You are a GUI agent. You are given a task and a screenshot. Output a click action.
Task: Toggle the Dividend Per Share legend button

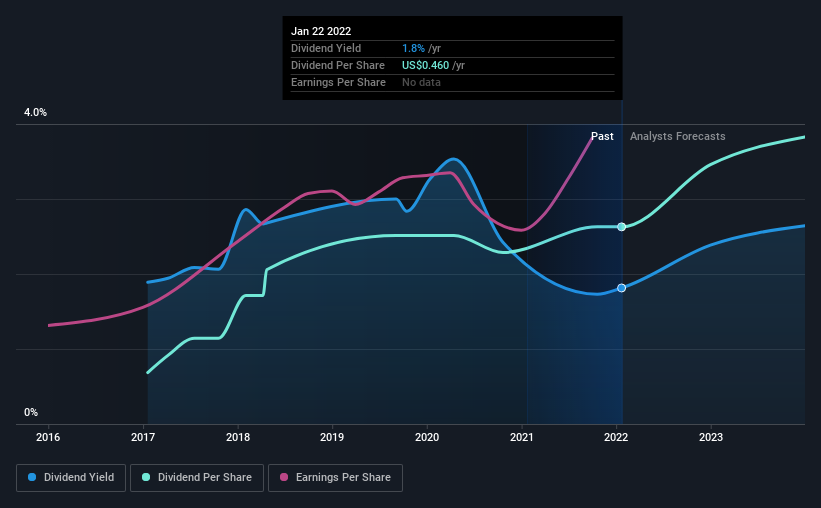(x=197, y=478)
